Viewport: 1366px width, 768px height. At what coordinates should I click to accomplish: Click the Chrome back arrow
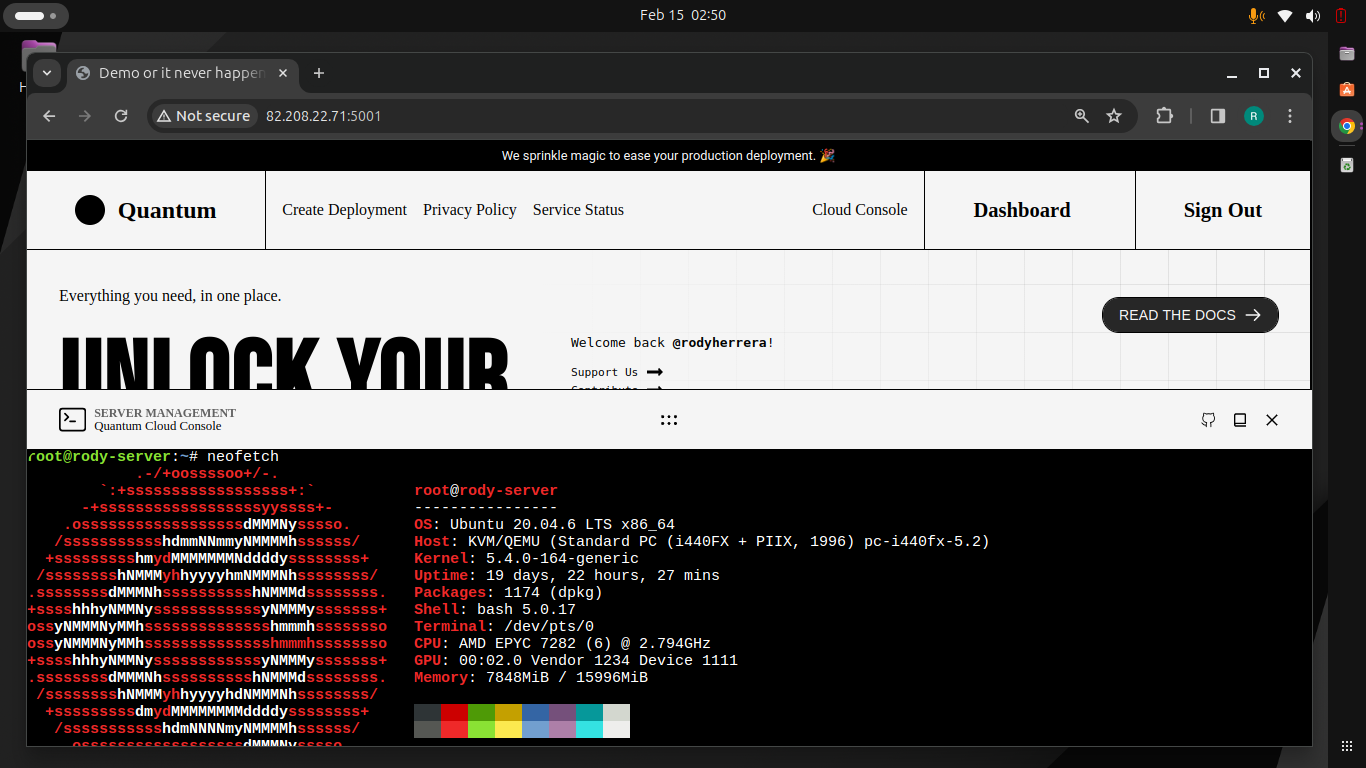[49, 116]
